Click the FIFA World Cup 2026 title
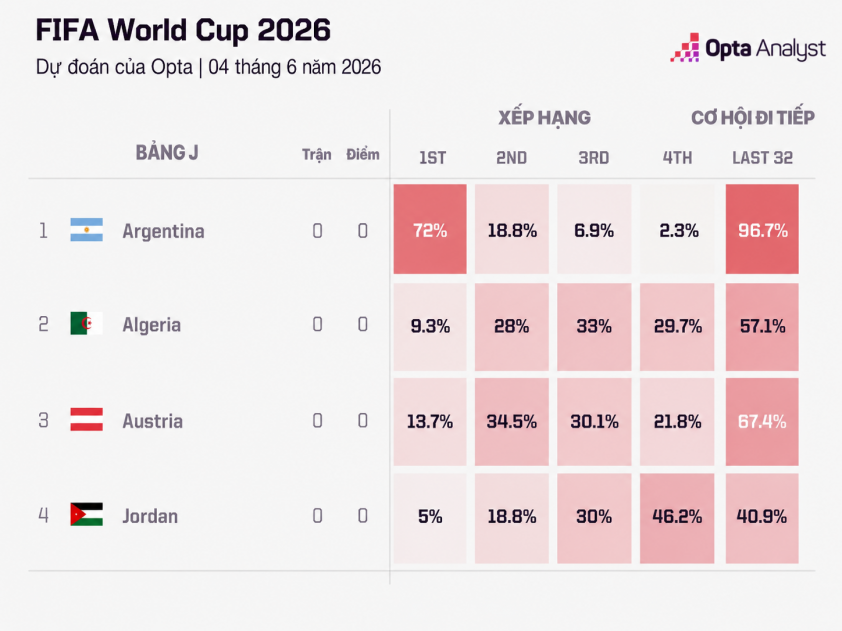Screen dimensions: 842x631 tap(183, 30)
